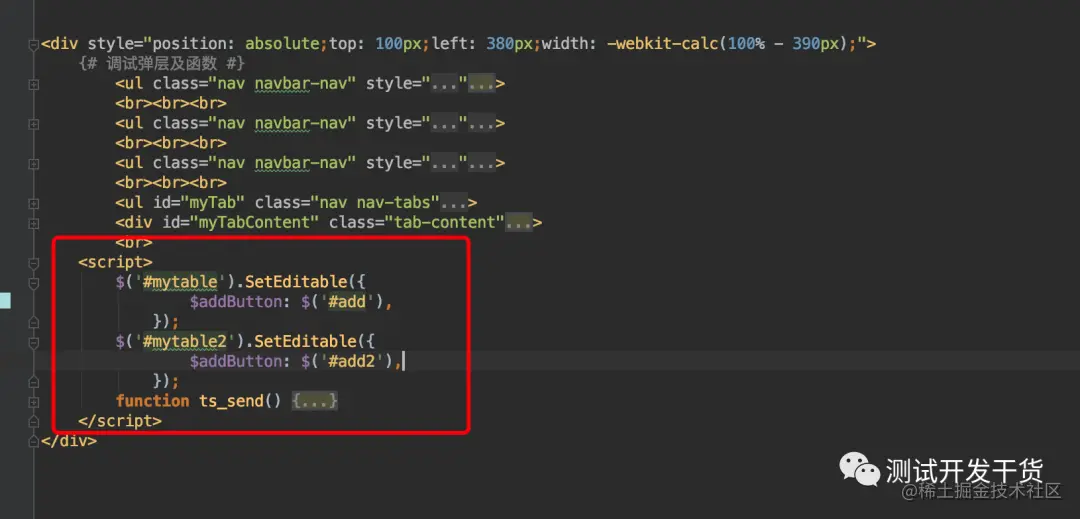Click the closing </script> tag text

tap(121, 421)
